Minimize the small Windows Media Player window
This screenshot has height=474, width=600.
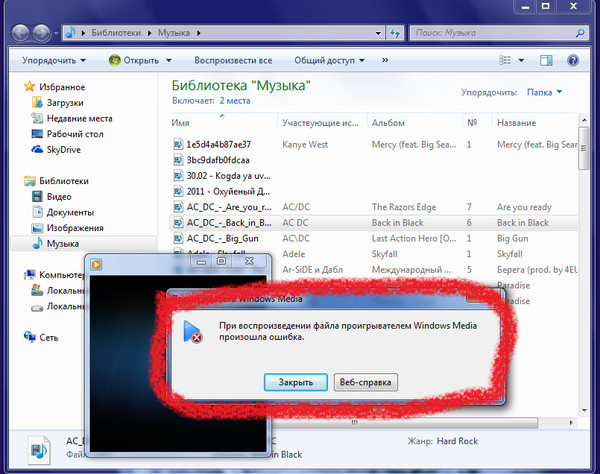tap(202, 261)
